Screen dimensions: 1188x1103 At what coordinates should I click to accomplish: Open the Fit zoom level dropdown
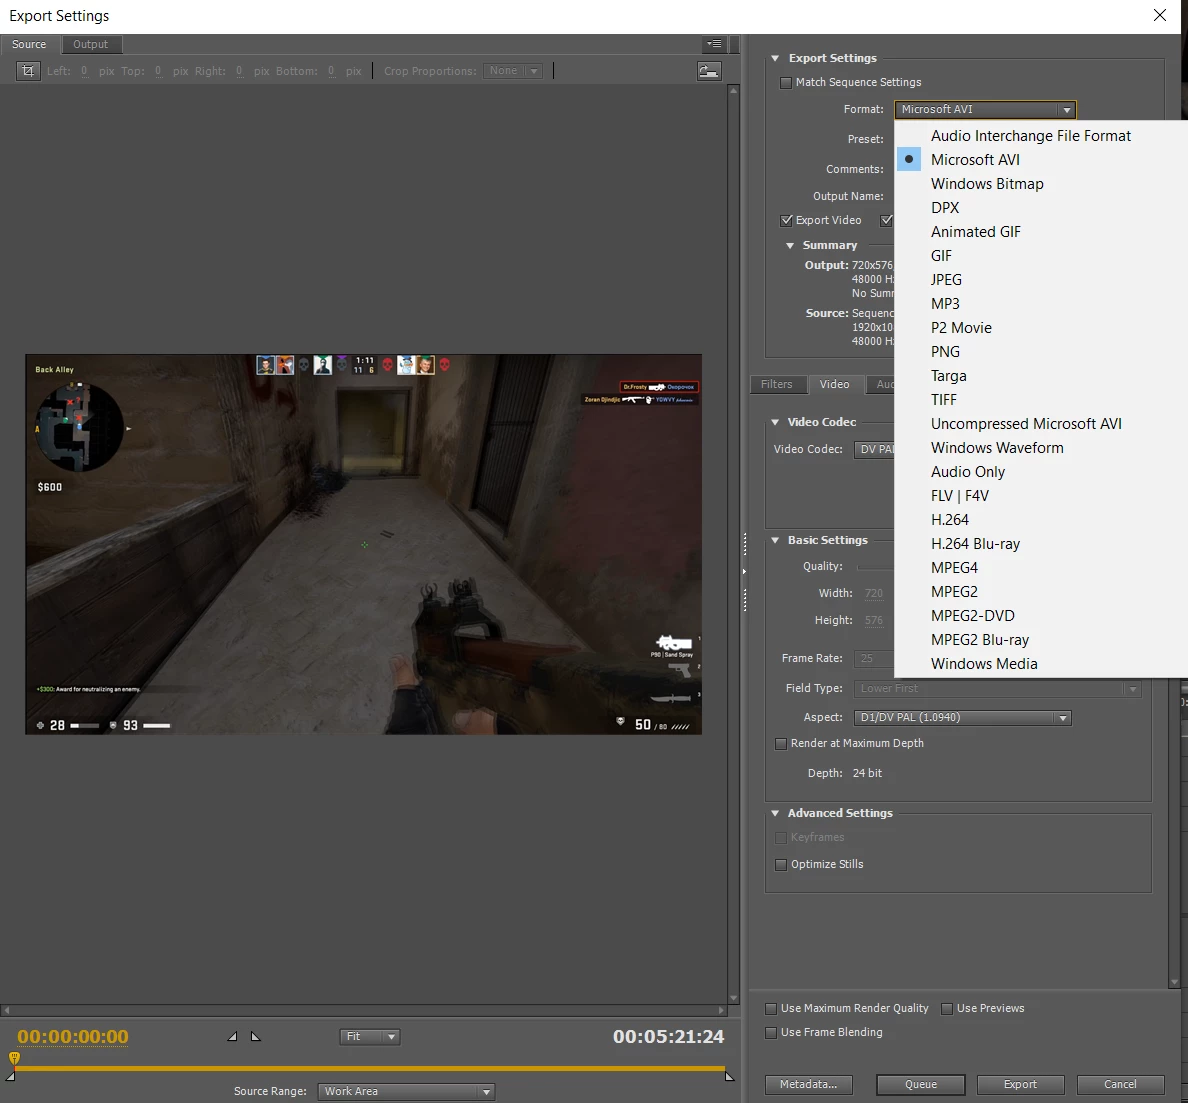tap(369, 1036)
